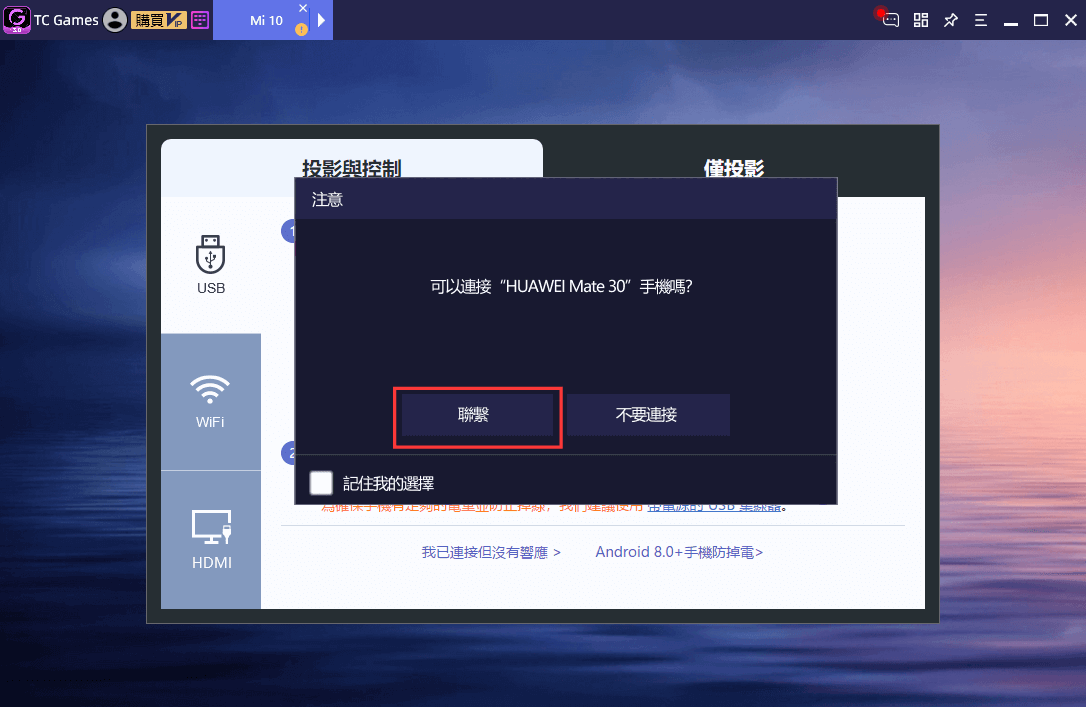Image resolution: width=1086 pixels, height=707 pixels.
Task: Maximize the TC Games window
Action: pos(1041,20)
